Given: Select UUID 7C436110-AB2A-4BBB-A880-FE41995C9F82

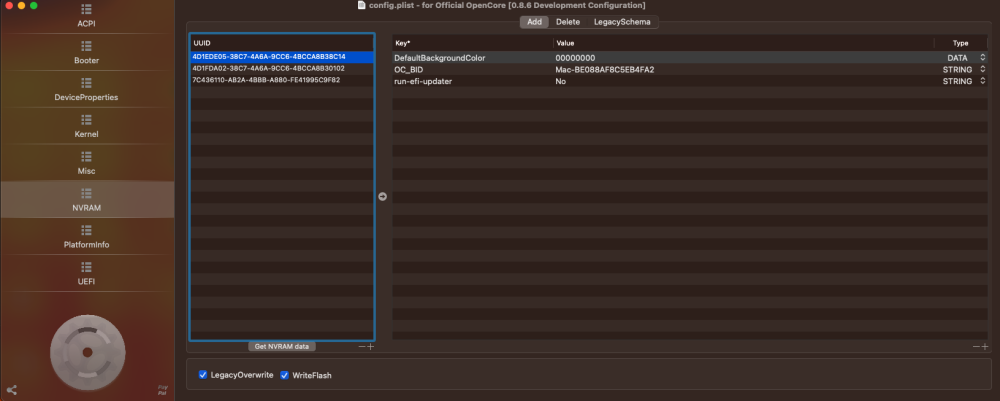Looking at the screenshot, I should click(282, 80).
